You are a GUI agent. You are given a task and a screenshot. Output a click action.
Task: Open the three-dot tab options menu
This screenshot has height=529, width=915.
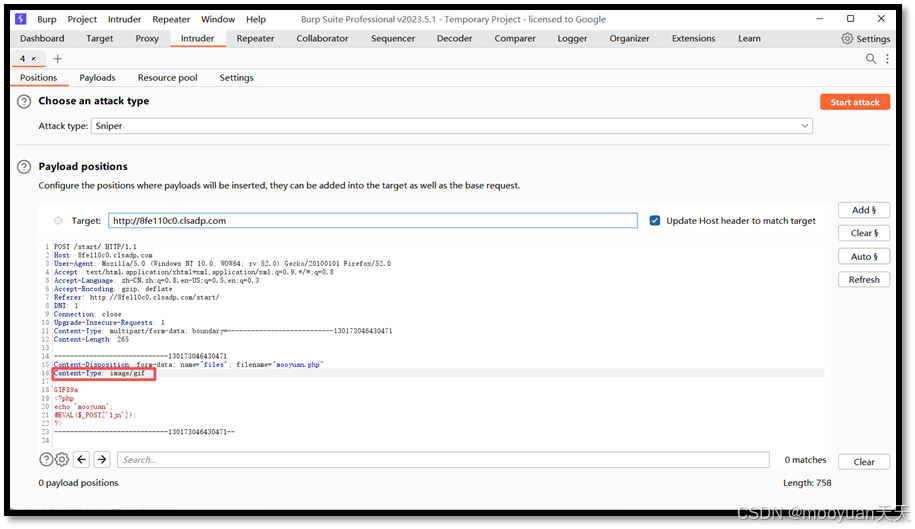887,59
